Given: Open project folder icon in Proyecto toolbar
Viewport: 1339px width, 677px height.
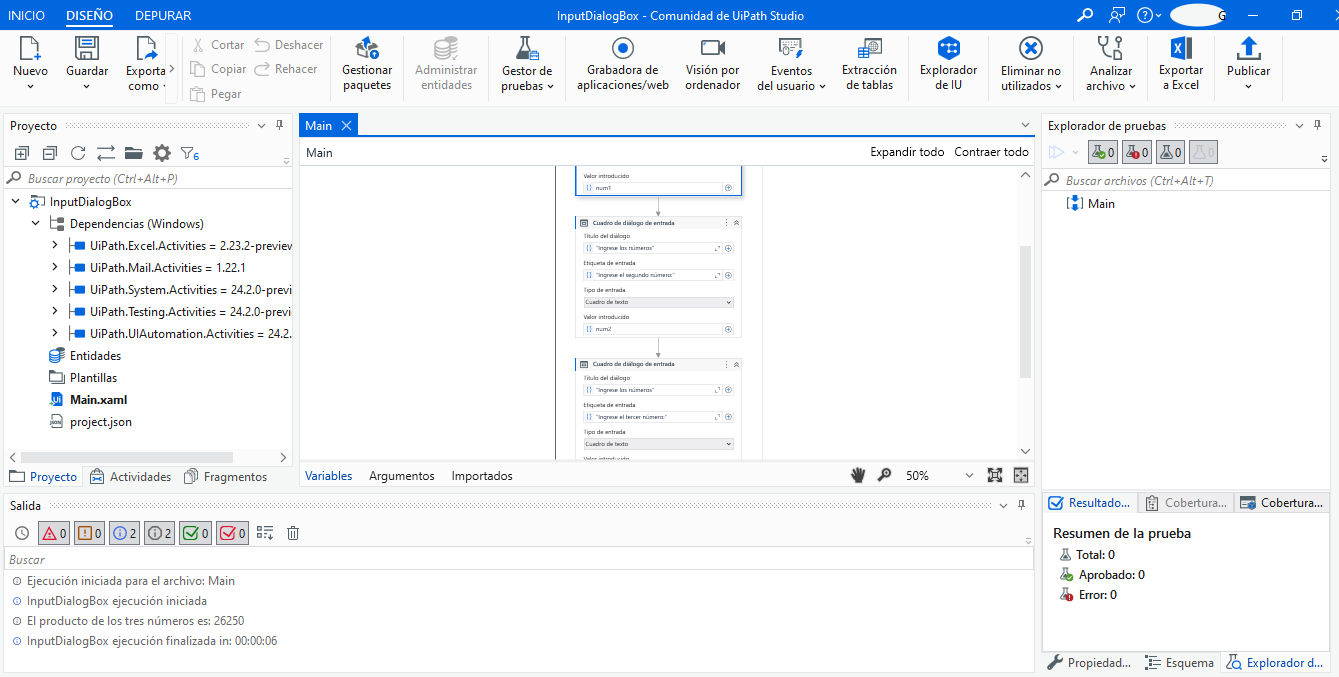Looking at the screenshot, I should pyautogui.click(x=134, y=153).
